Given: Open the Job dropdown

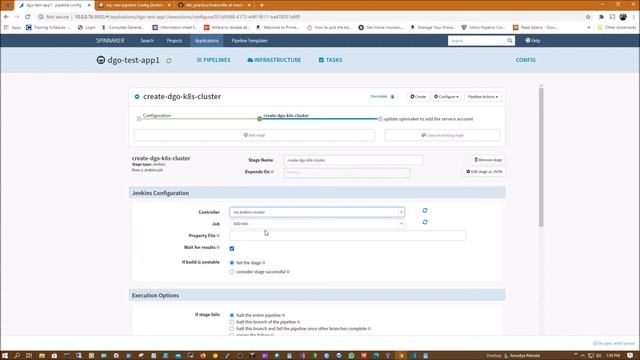Looking at the screenshot, I should [x=317, y=224].
